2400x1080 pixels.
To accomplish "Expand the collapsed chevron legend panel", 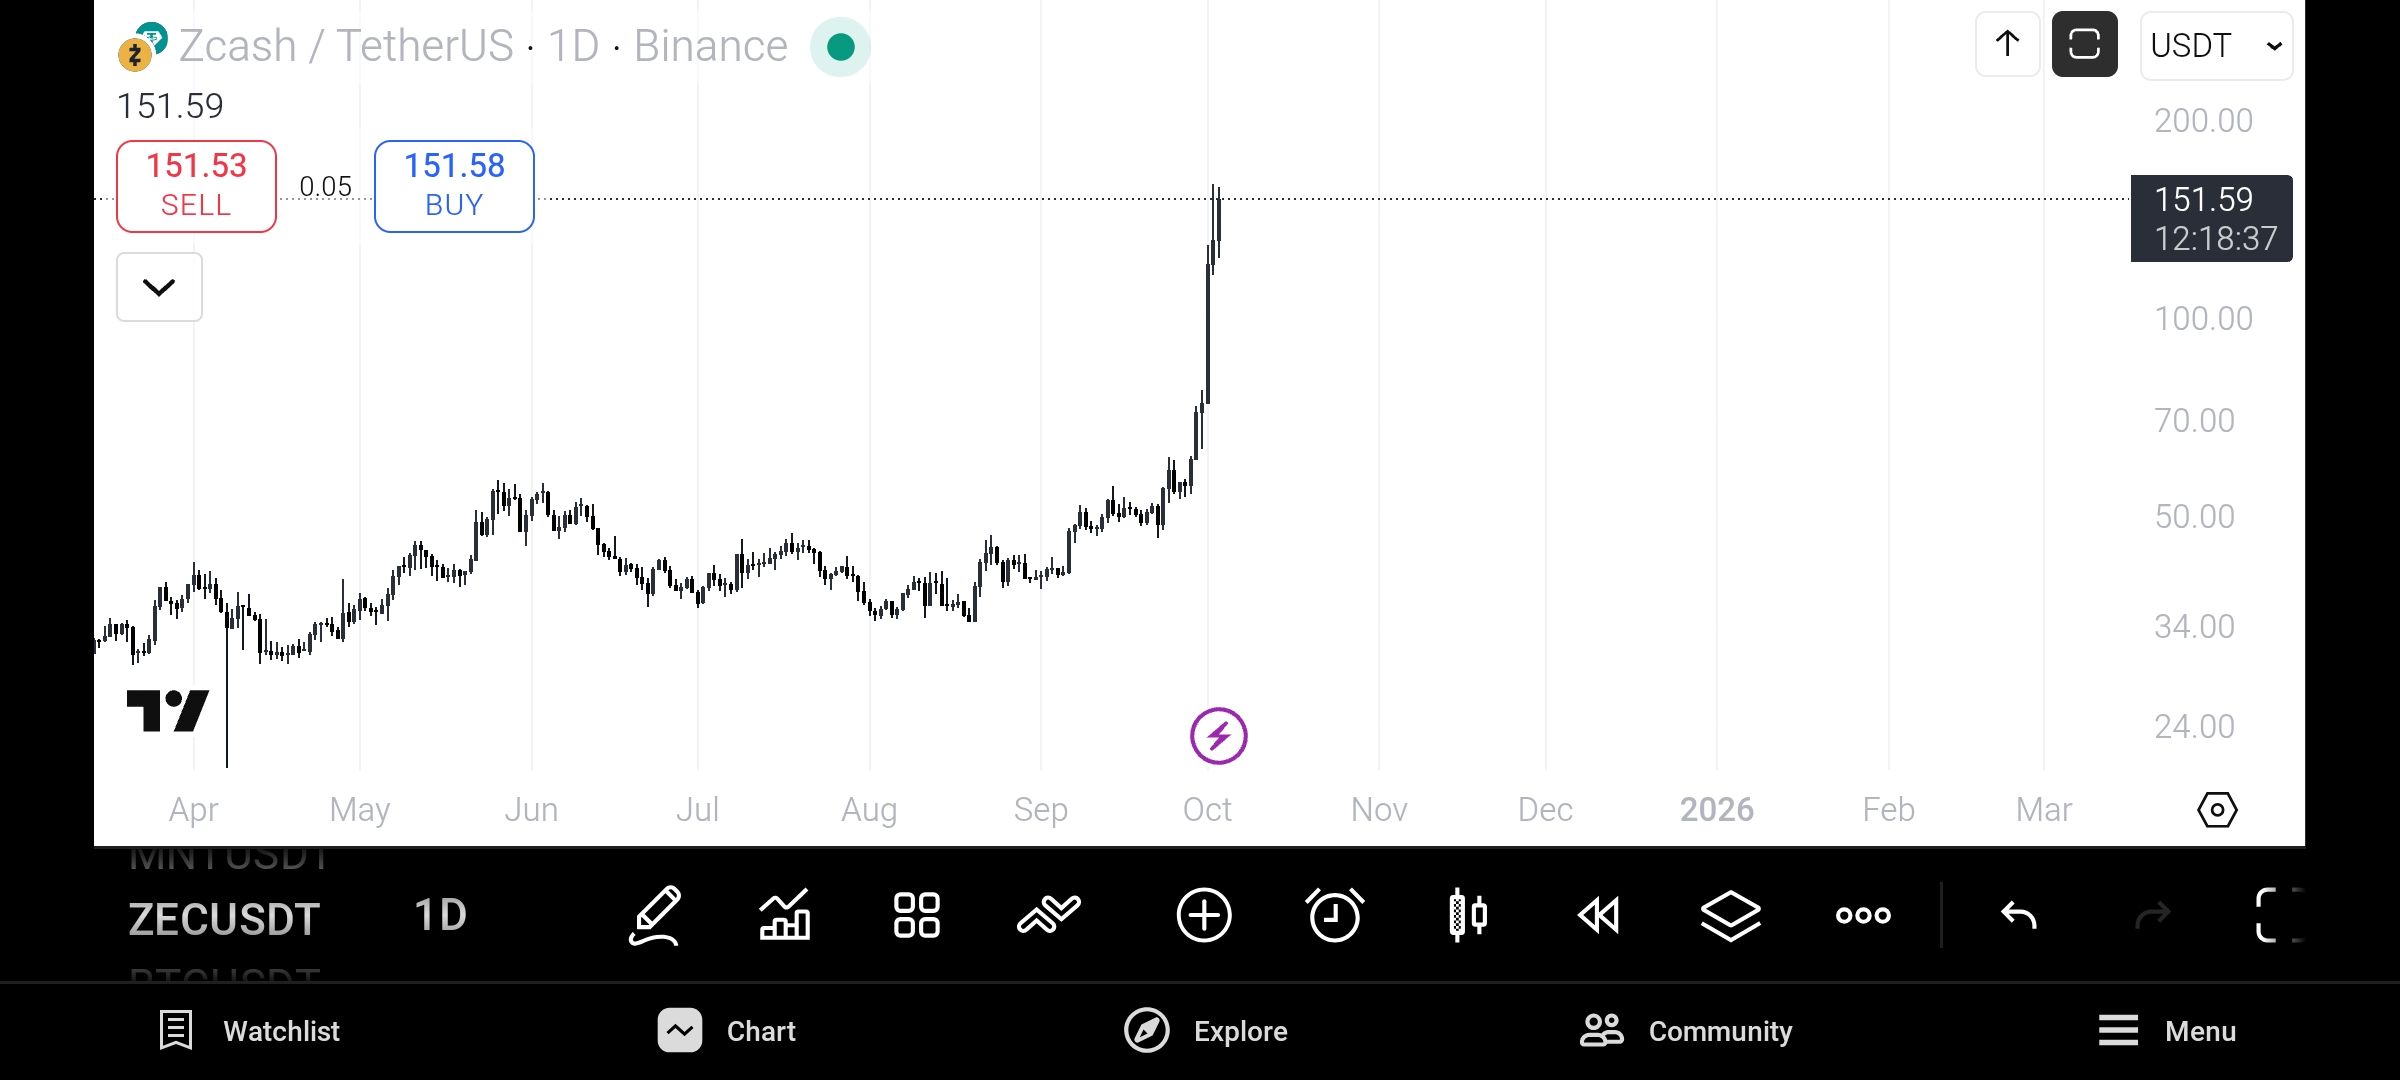I will (x=159, y=287).
